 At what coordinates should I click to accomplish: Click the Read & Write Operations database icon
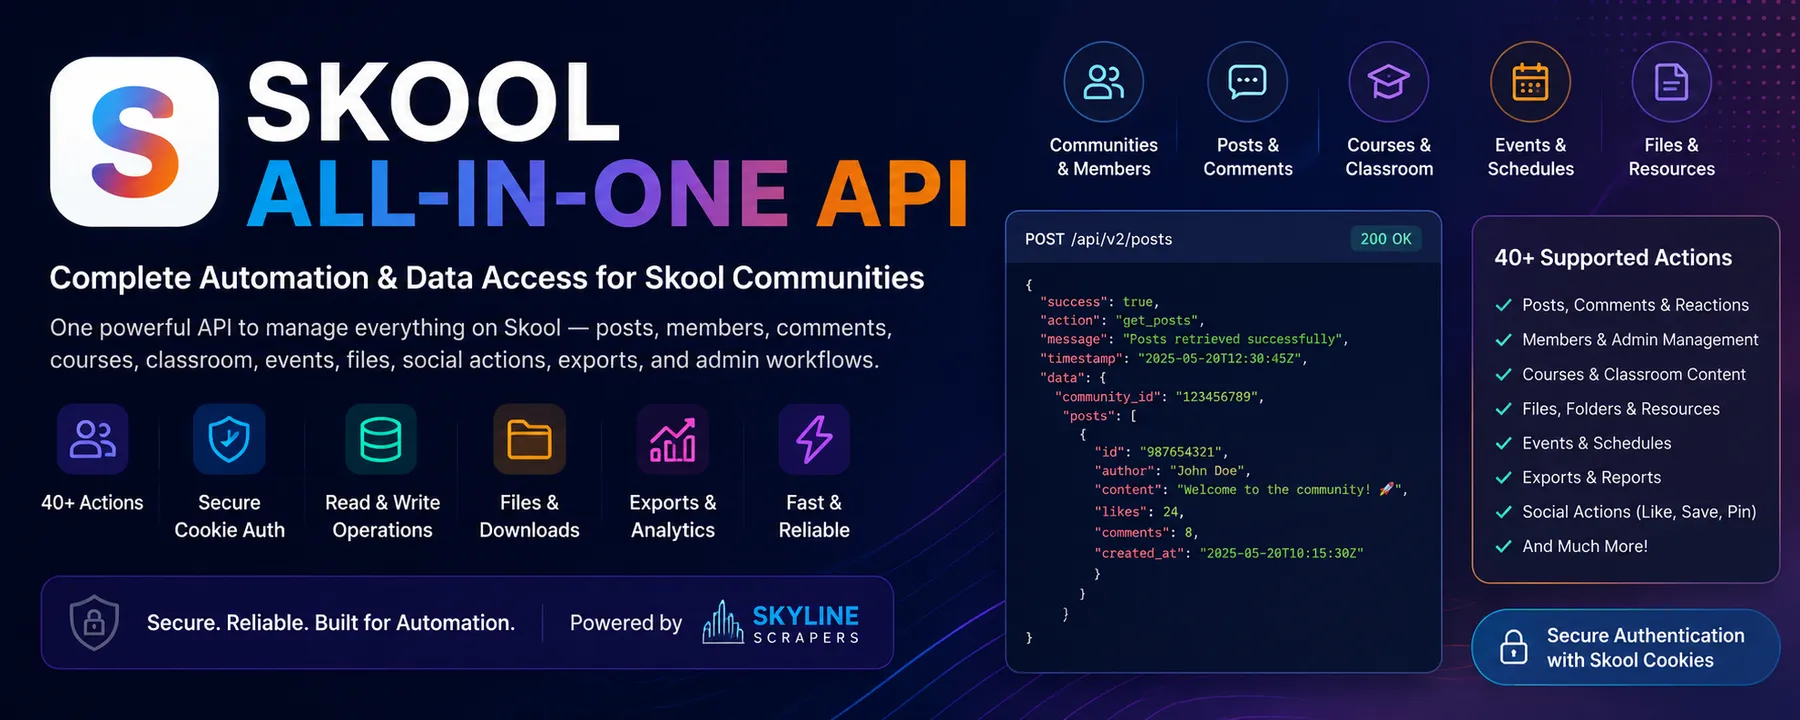pos(381,439)
